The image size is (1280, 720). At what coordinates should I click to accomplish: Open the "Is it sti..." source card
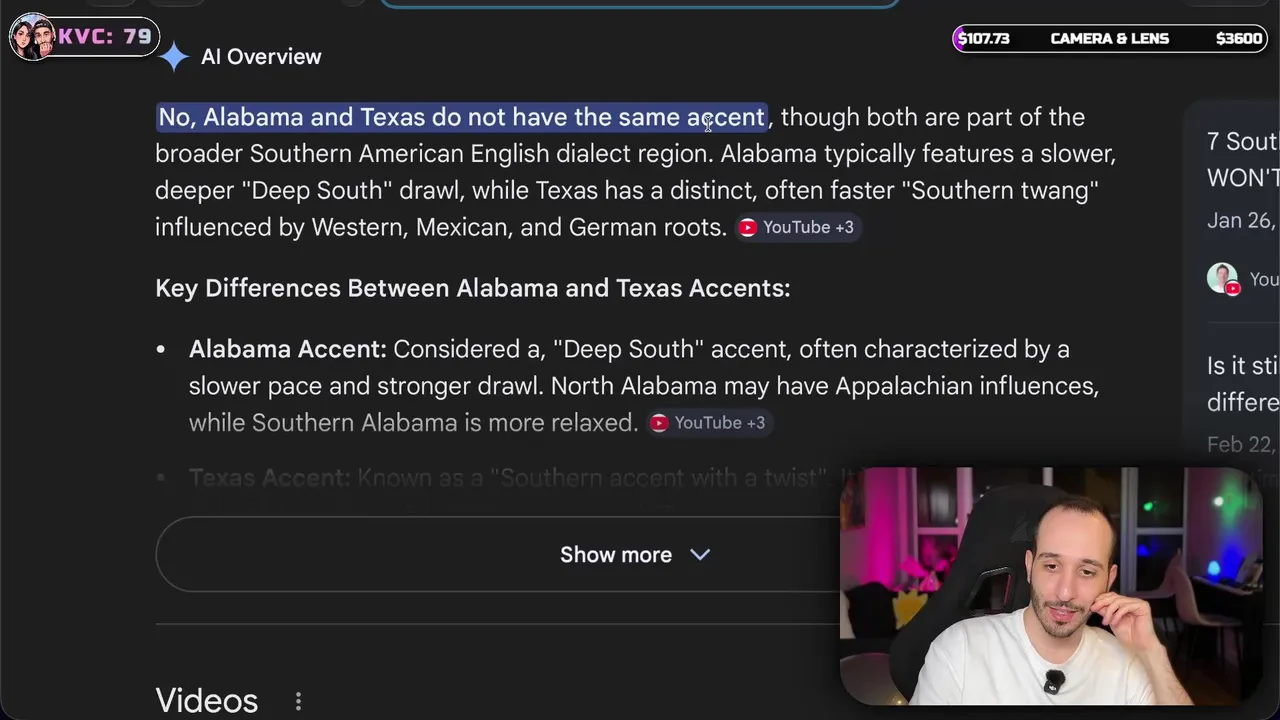click(1242, 384)
